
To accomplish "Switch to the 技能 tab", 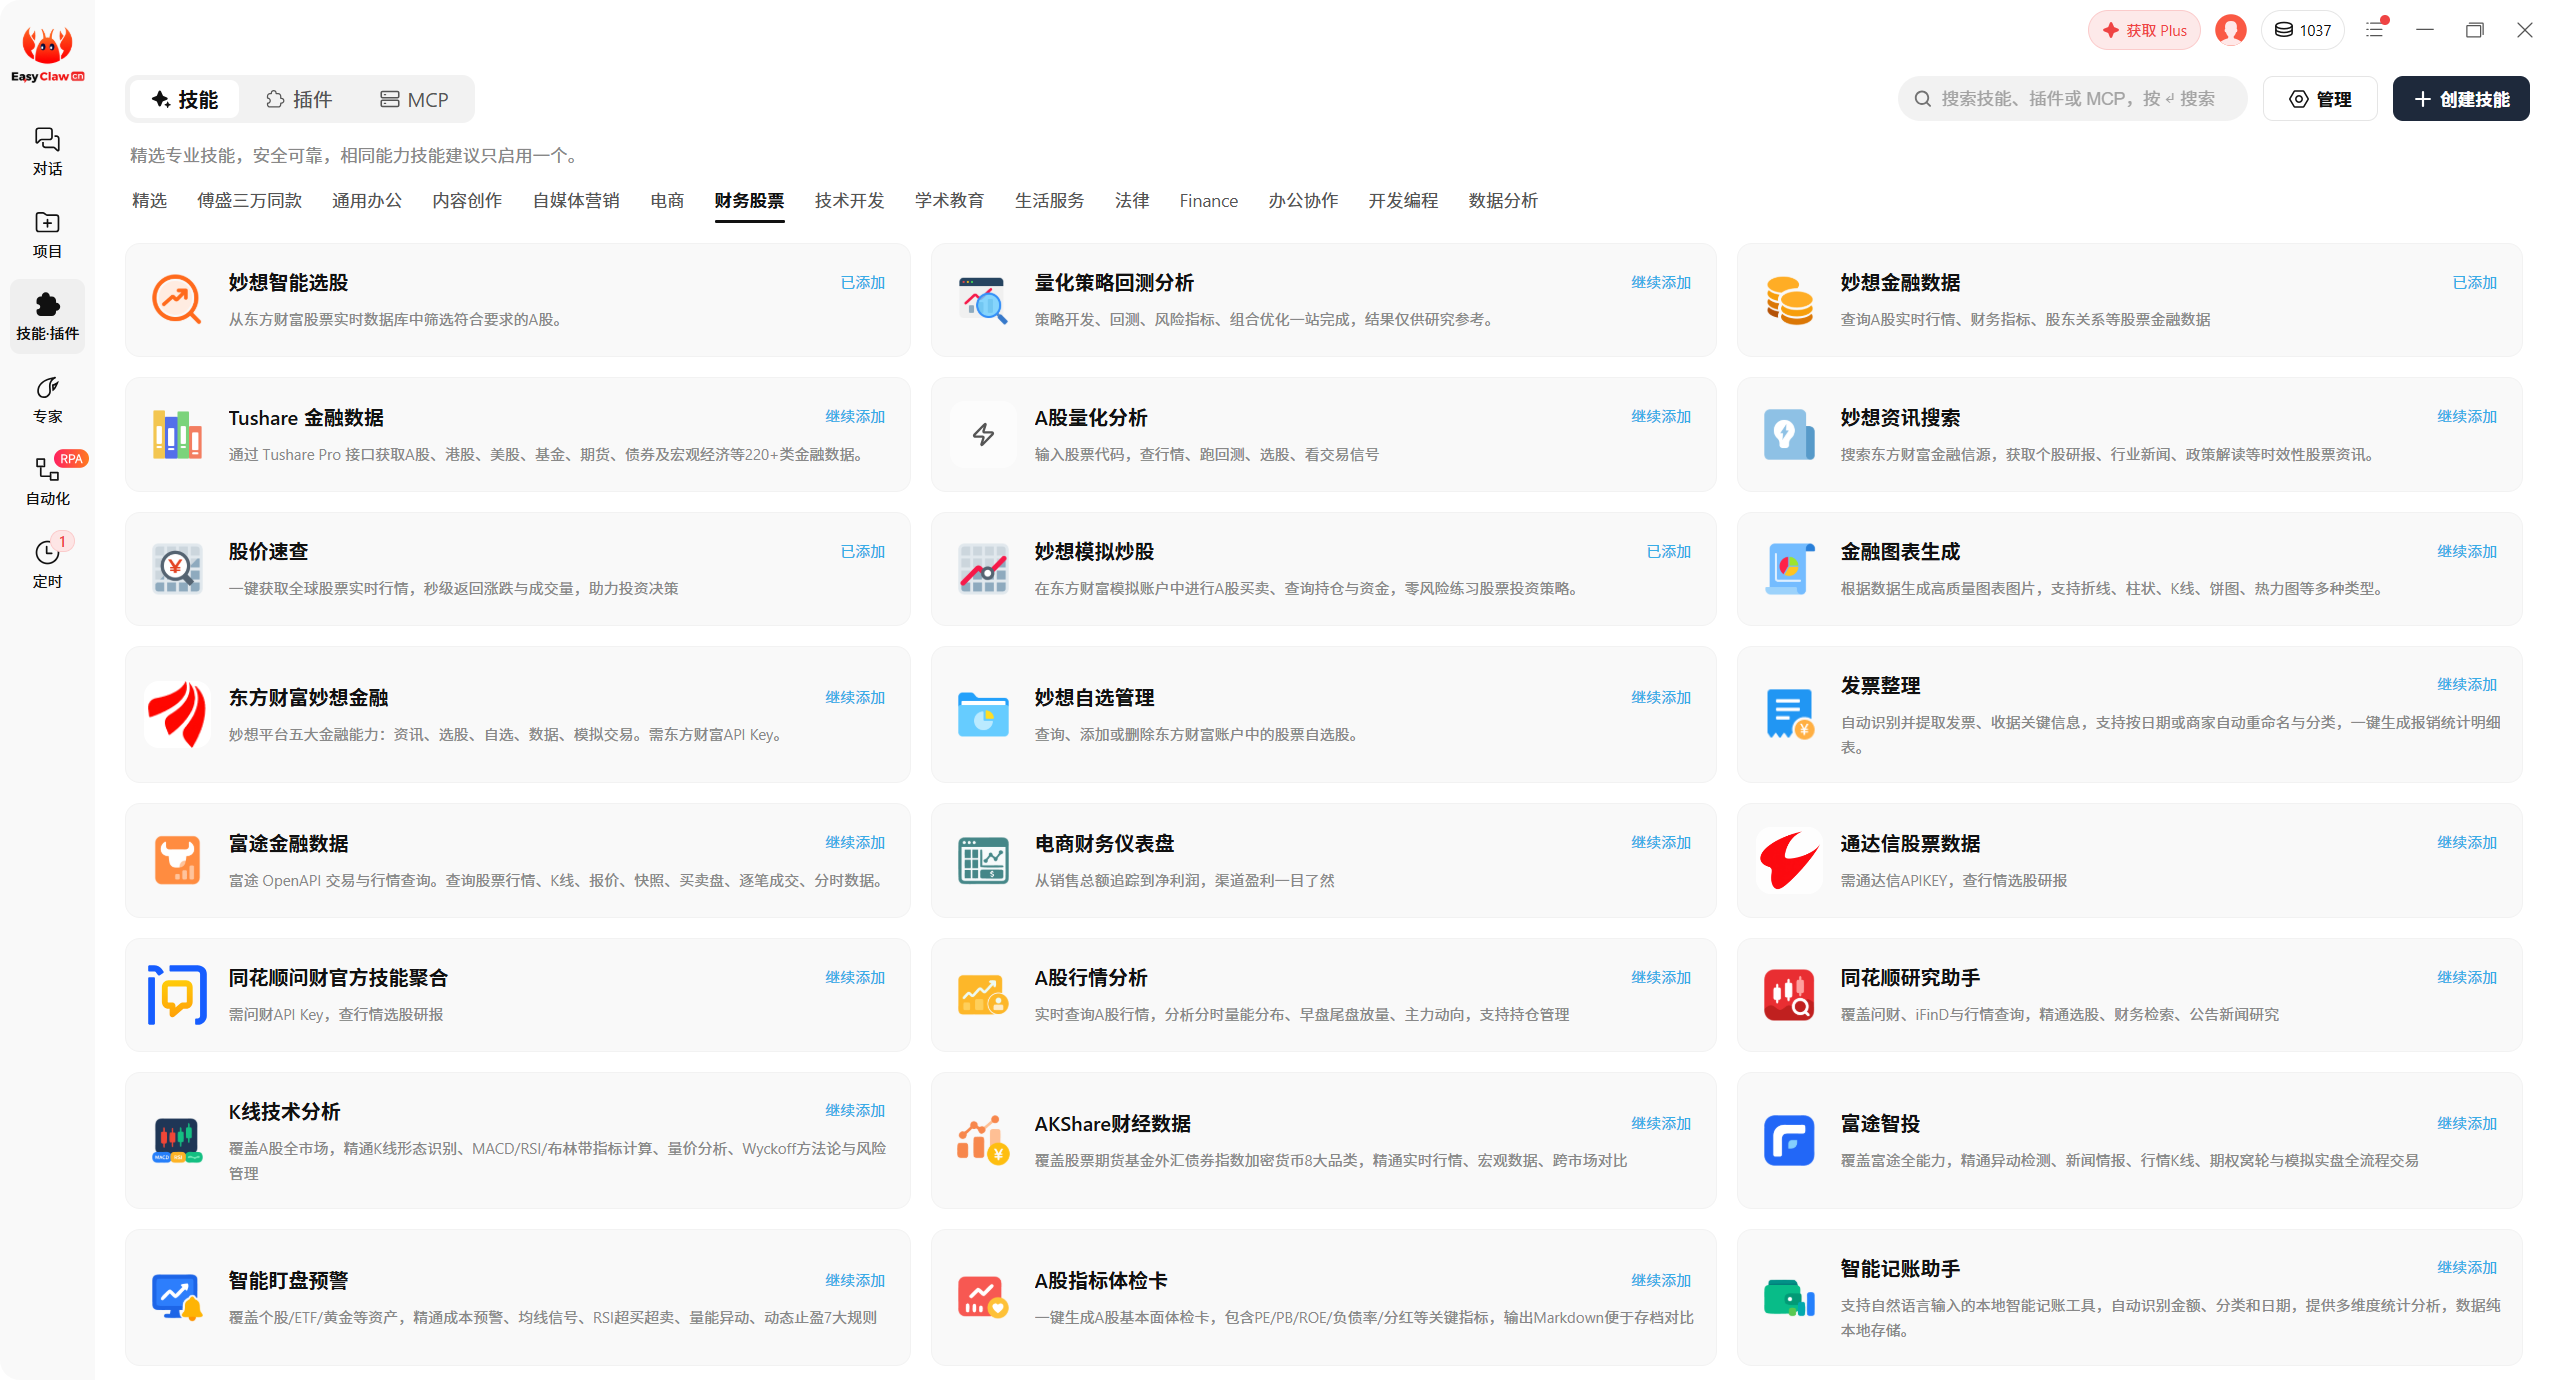I will [185, 99].
